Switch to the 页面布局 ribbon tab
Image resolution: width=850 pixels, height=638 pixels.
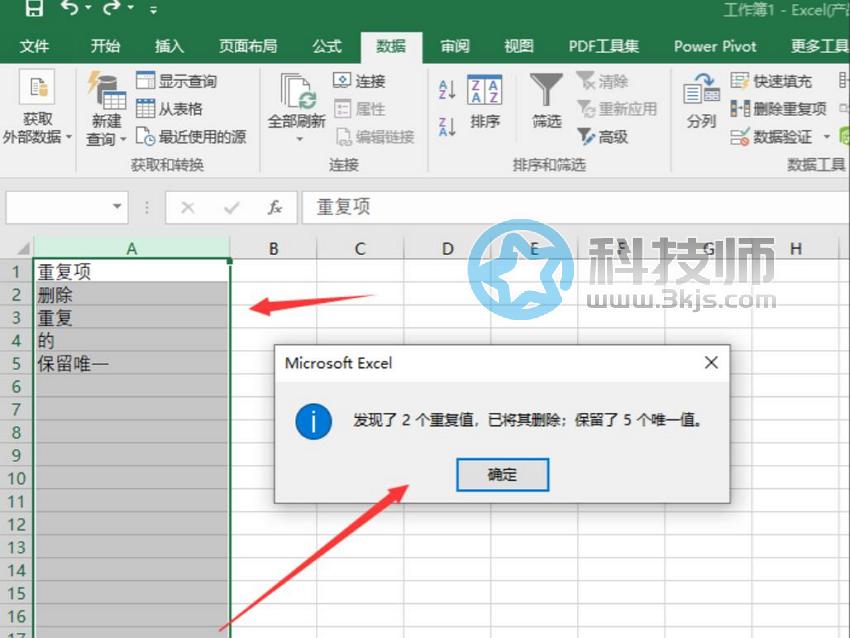coord(248,47)
